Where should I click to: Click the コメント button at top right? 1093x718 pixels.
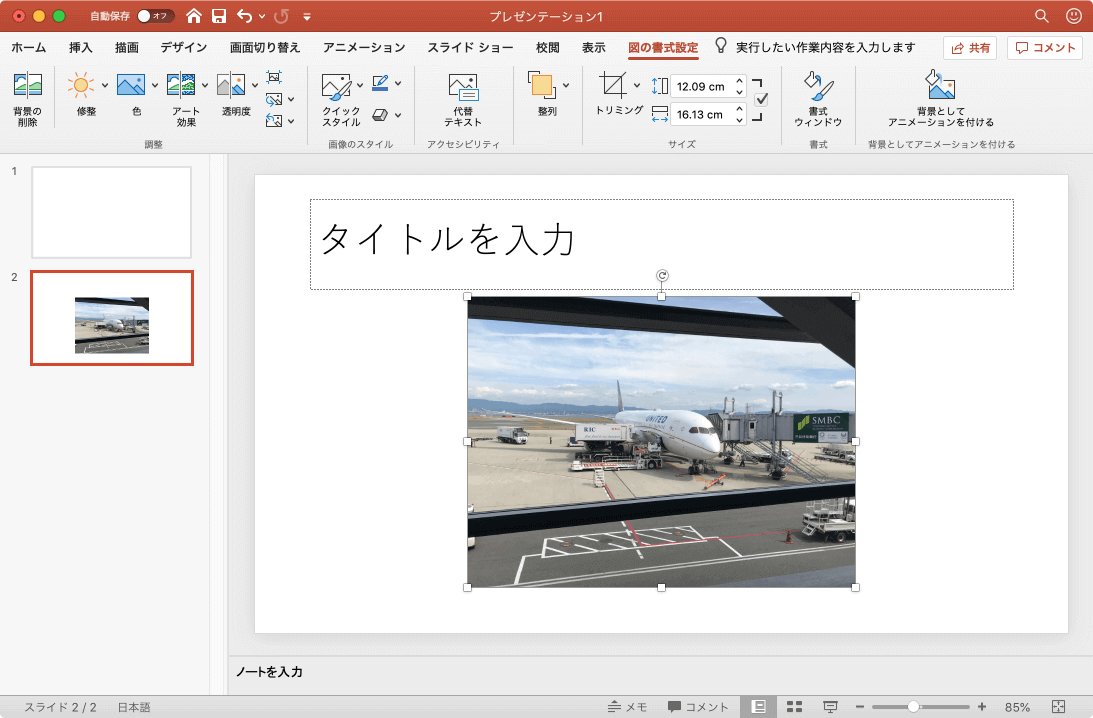click(x=1045, y=48)
